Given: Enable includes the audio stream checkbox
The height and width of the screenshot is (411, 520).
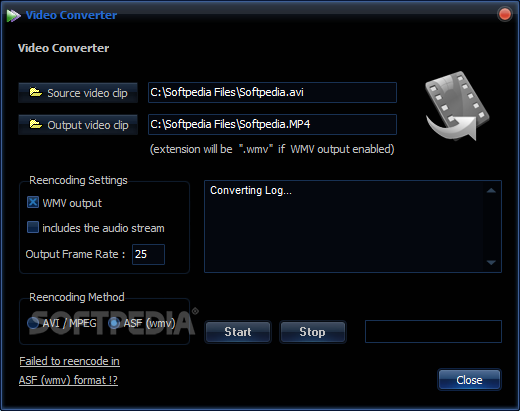Looking at the screenshot, I should pos(33,227).
